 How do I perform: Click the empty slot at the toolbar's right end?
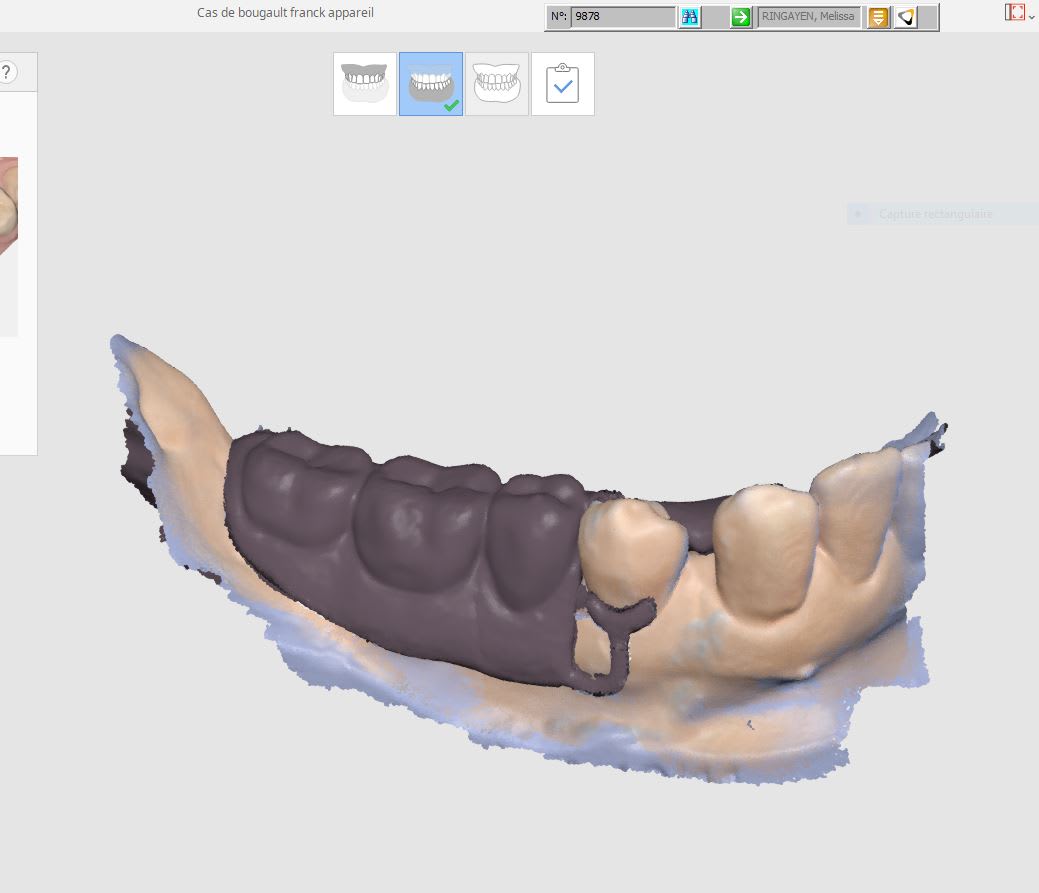click(928, 17)
